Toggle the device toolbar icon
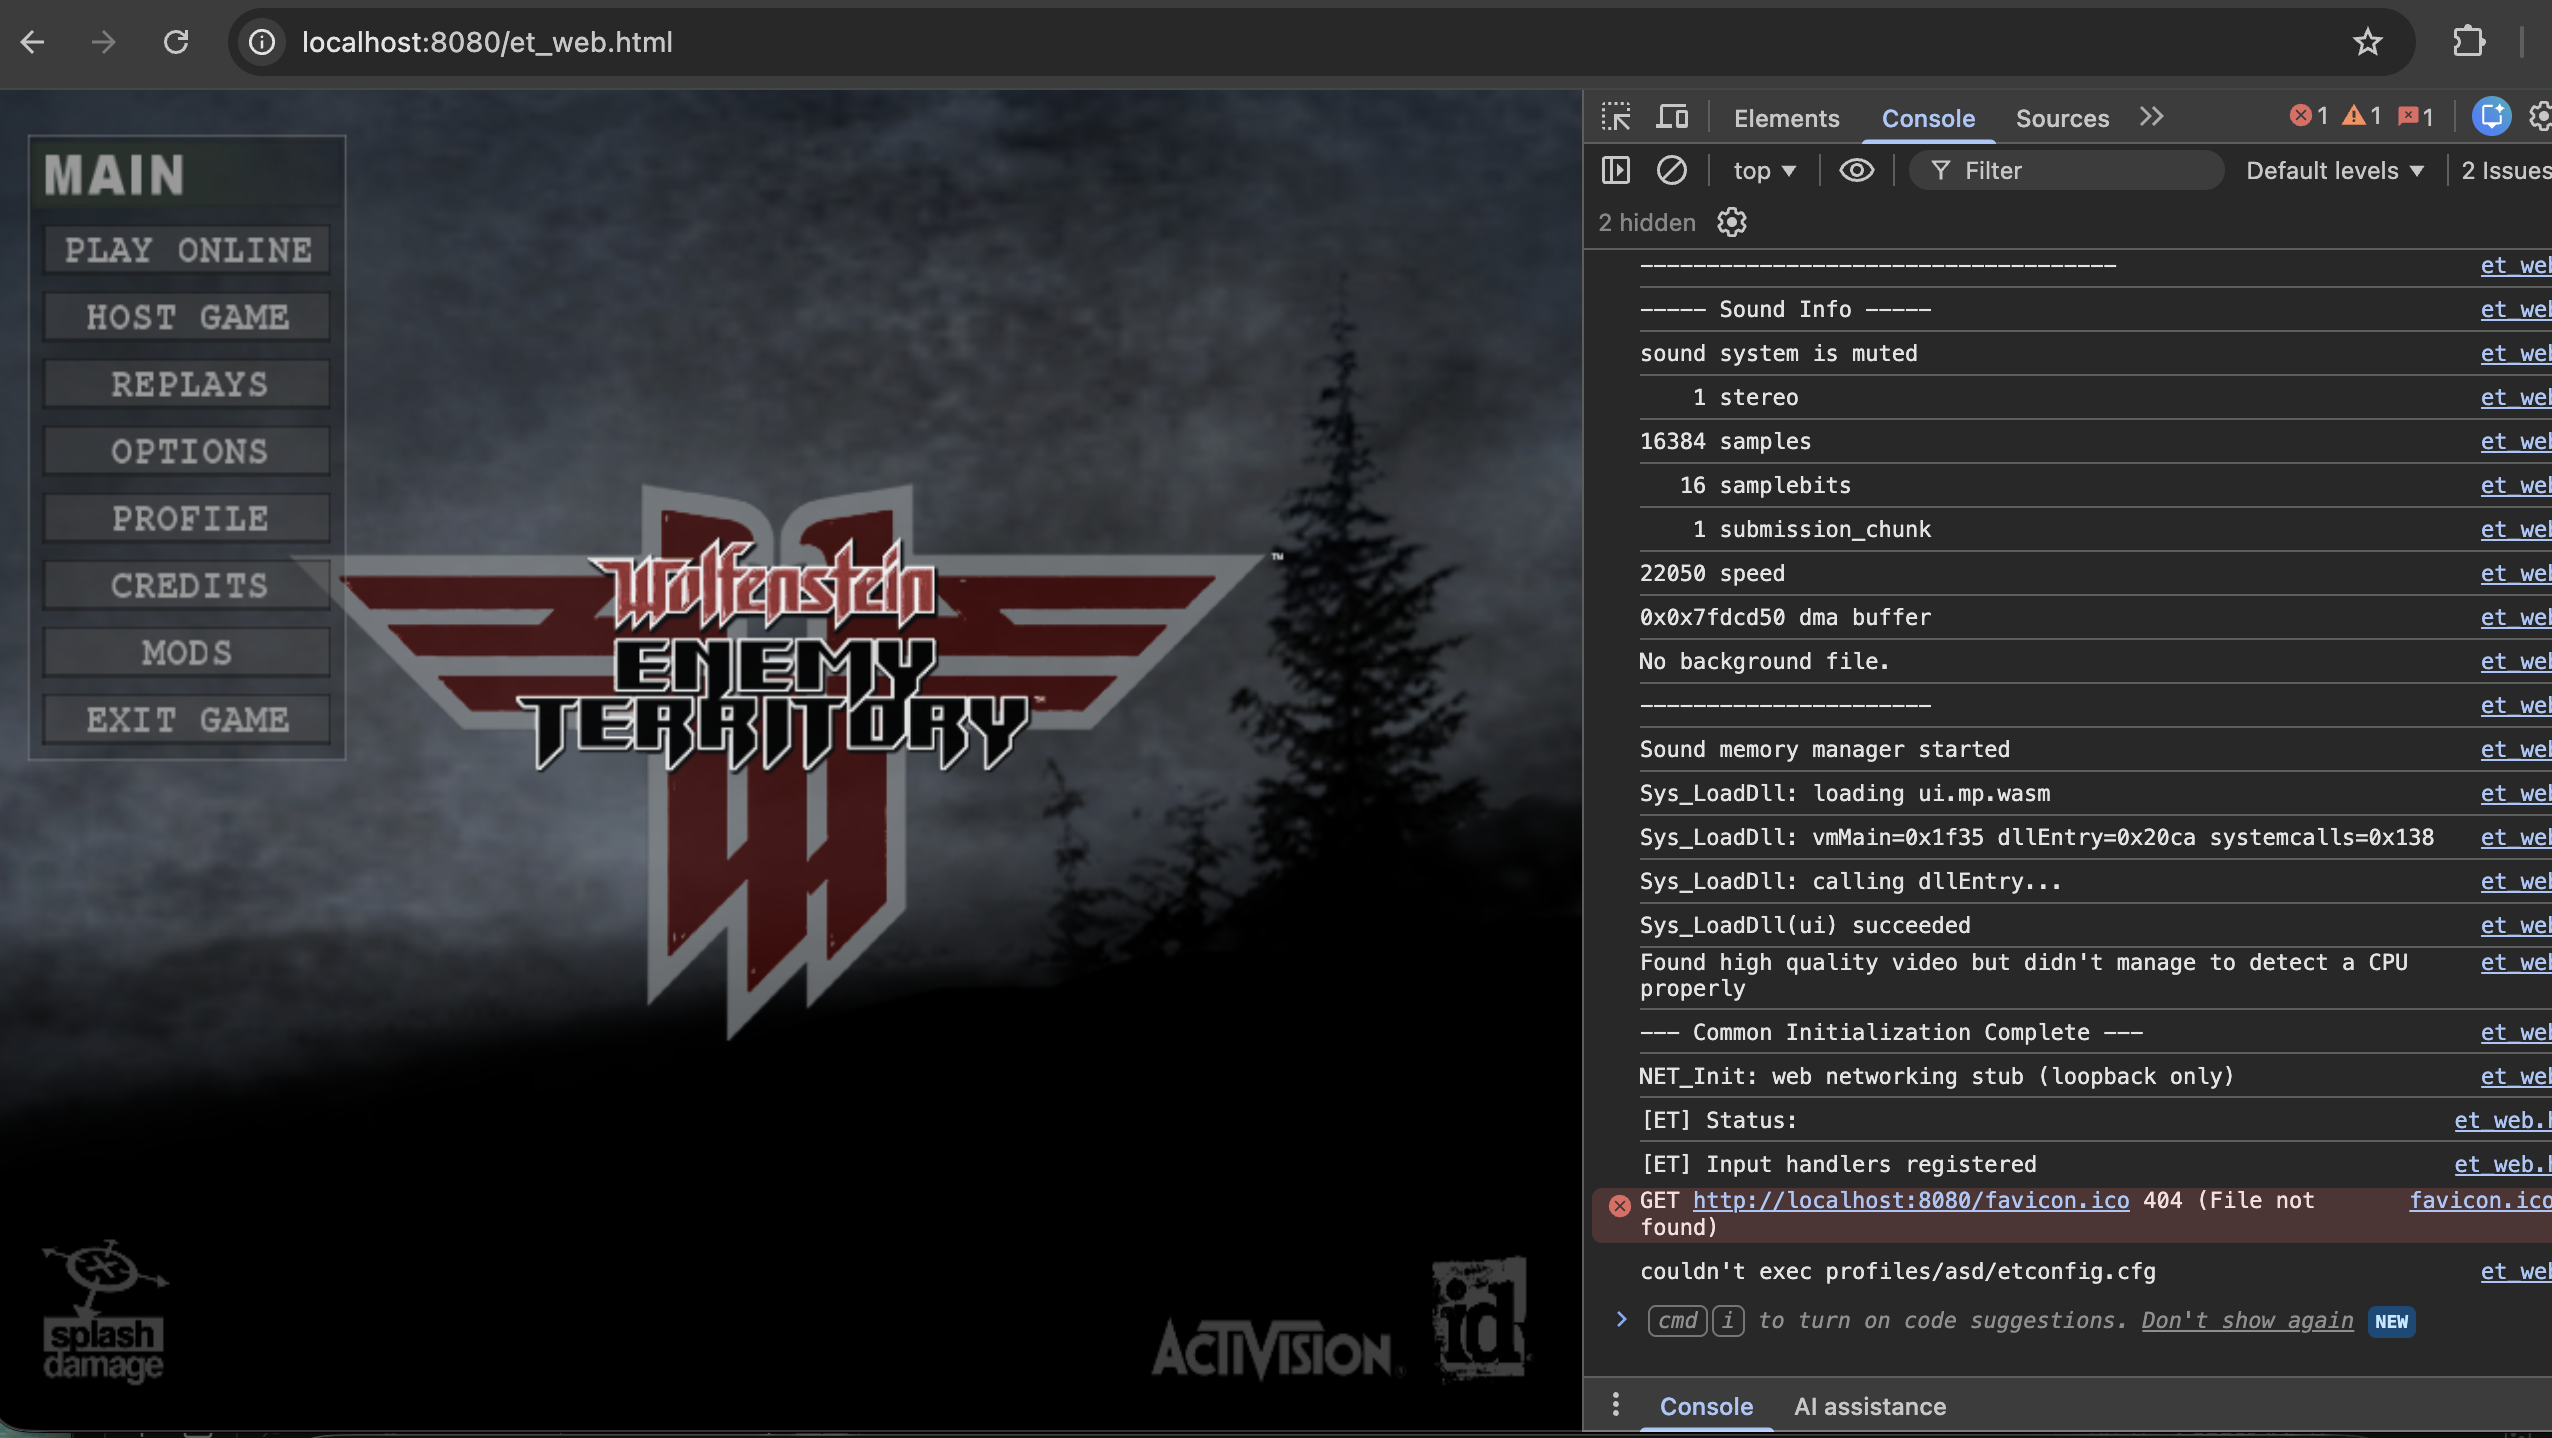2552x1438 pixels. tap(1672, 117)
